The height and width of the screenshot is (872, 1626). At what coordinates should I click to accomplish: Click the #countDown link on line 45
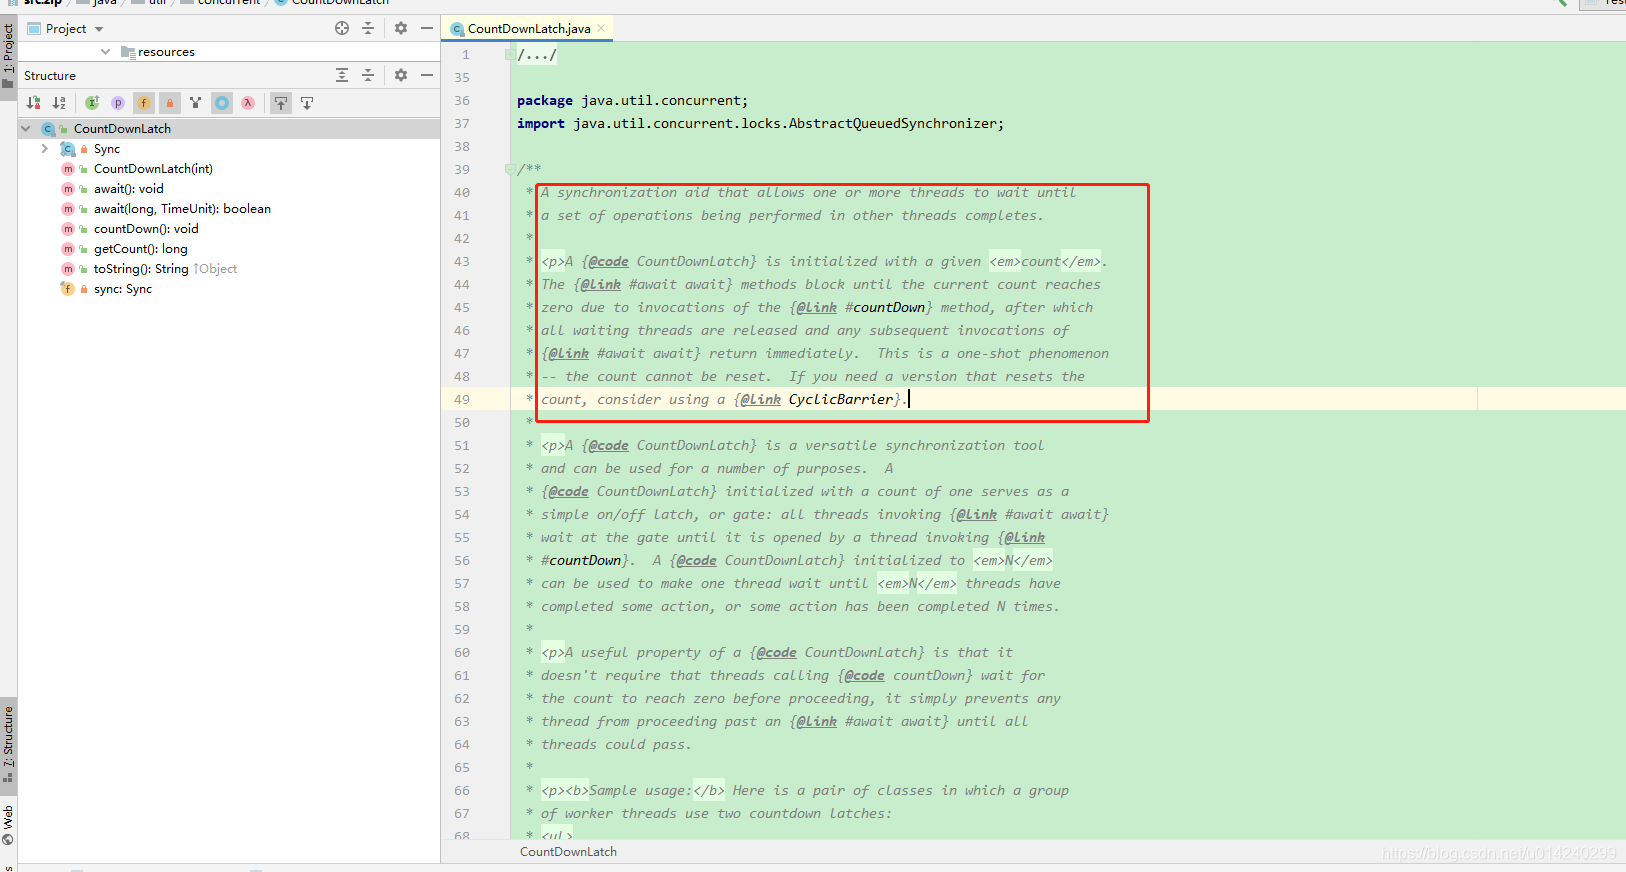(x=885, y=307)
